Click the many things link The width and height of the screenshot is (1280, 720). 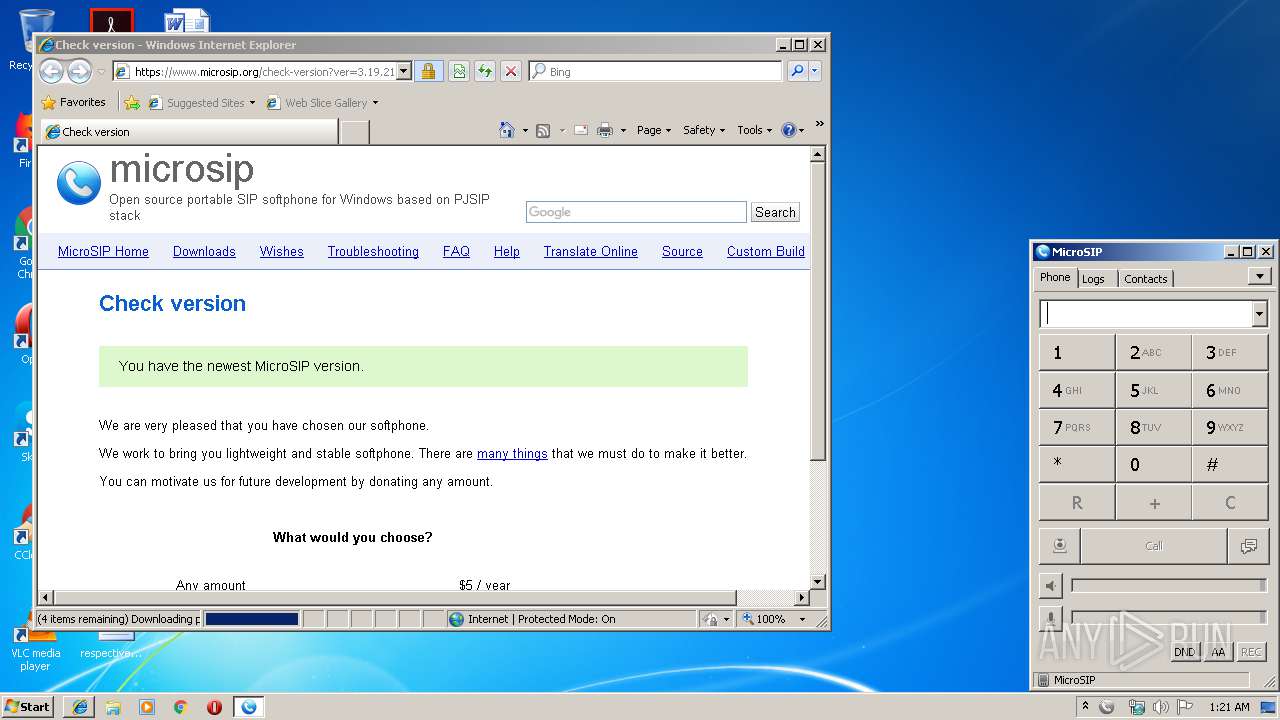512,454
